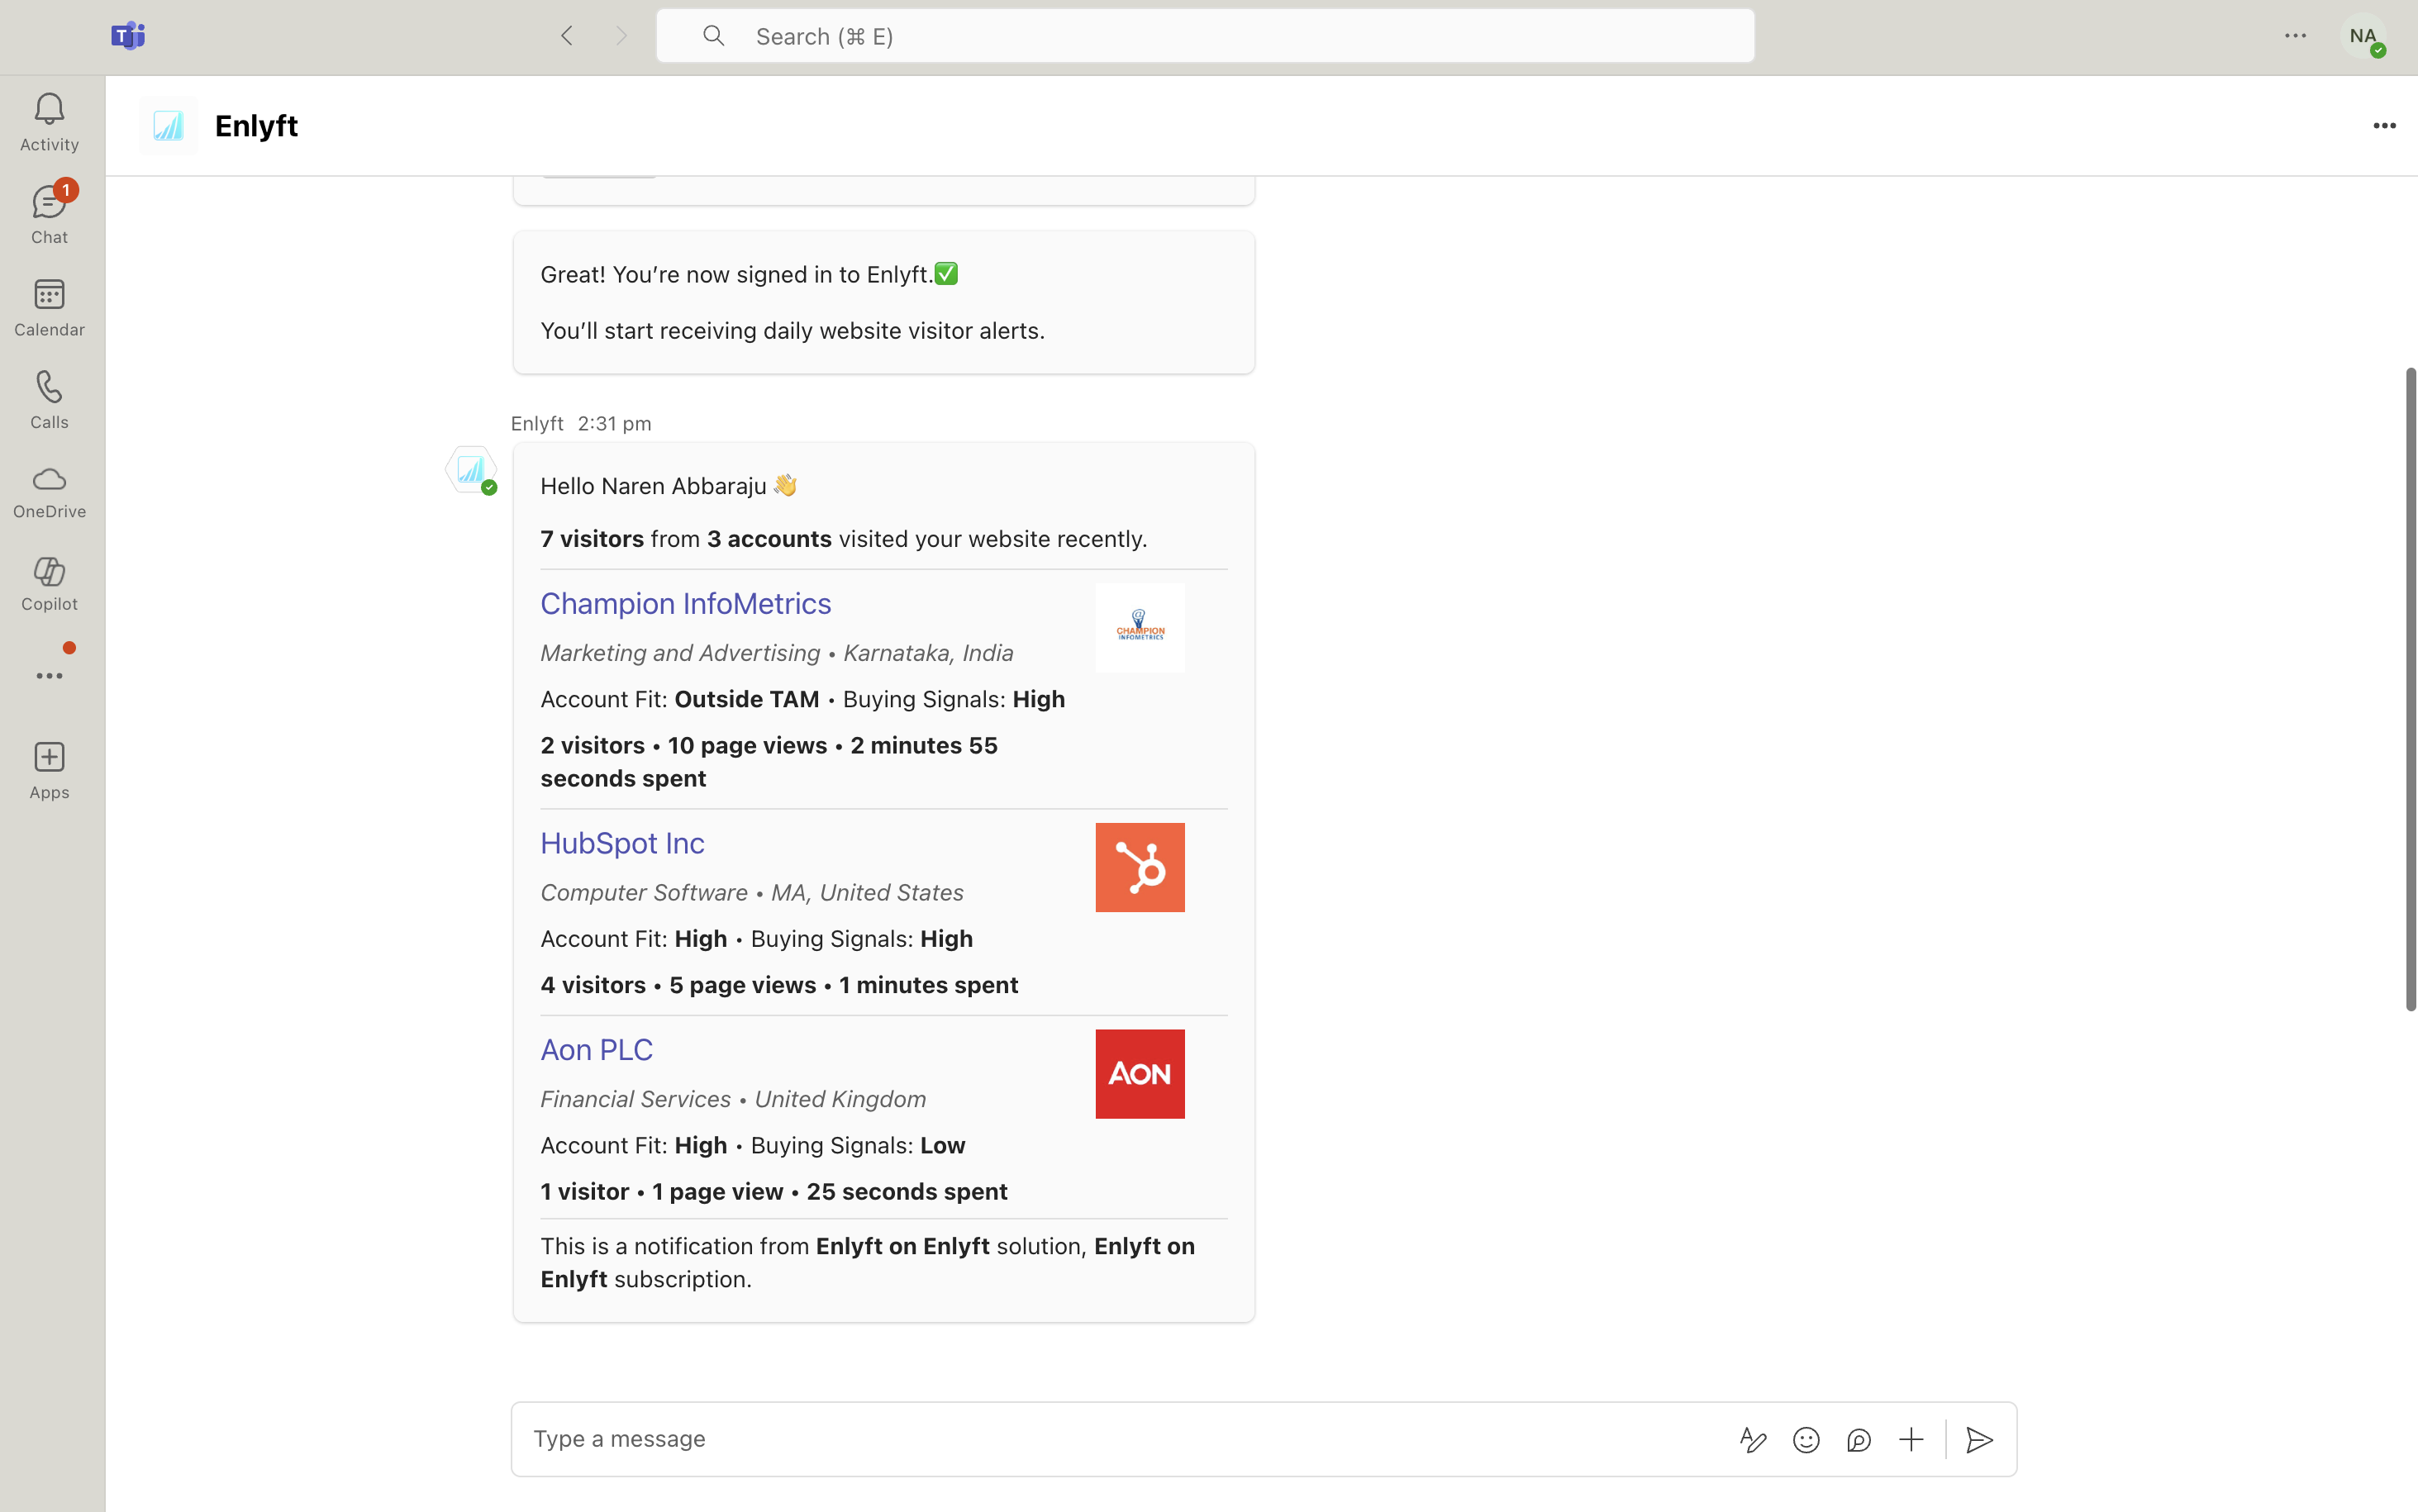Click the Enlyft on Enlyft notification footer
Screen dimensions: 2418x1512
click(x=868, y=1263)
